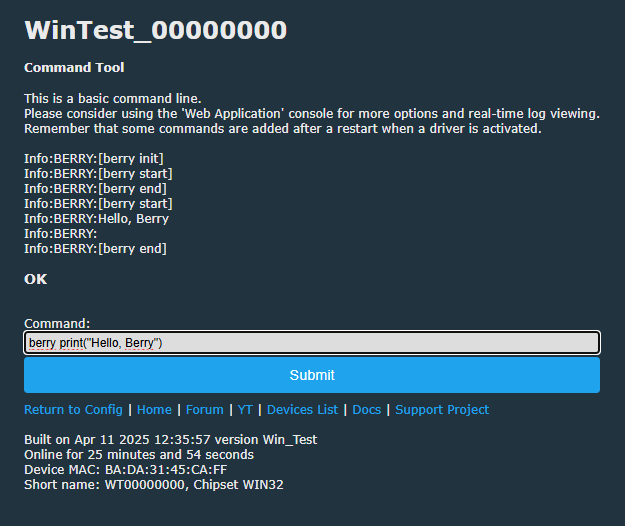Click the 'Online for 25 minutes' uptime line
The height and width of the screenshot is (526, 625).
tap(139, 455)
